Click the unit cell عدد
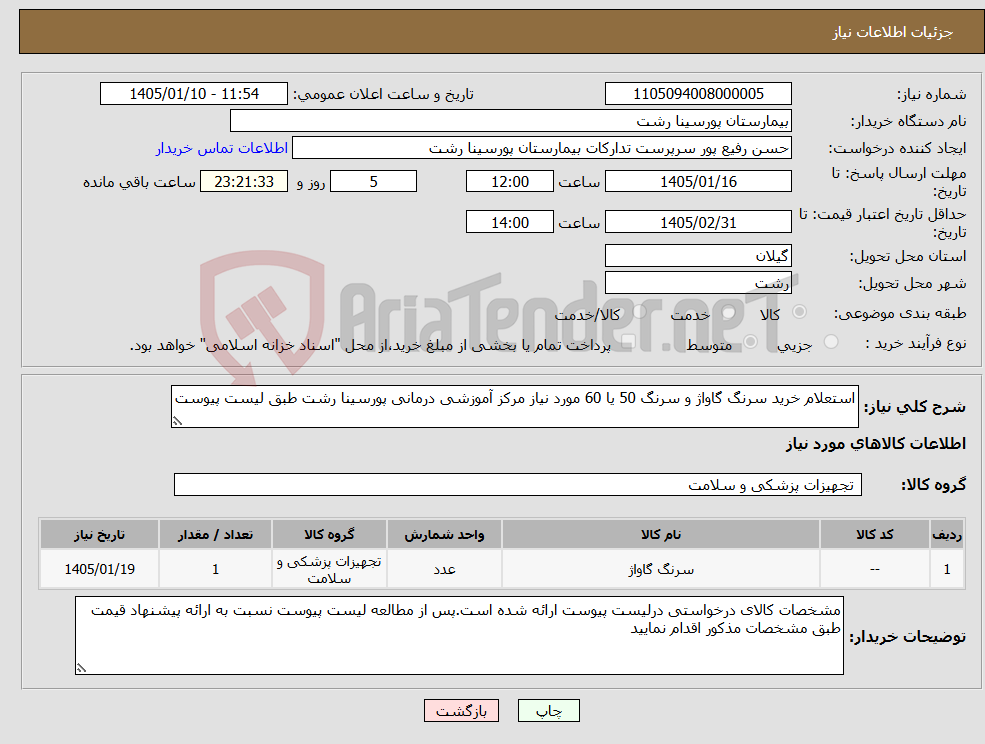This screenshot has height=744, width=985. point(444,569)
